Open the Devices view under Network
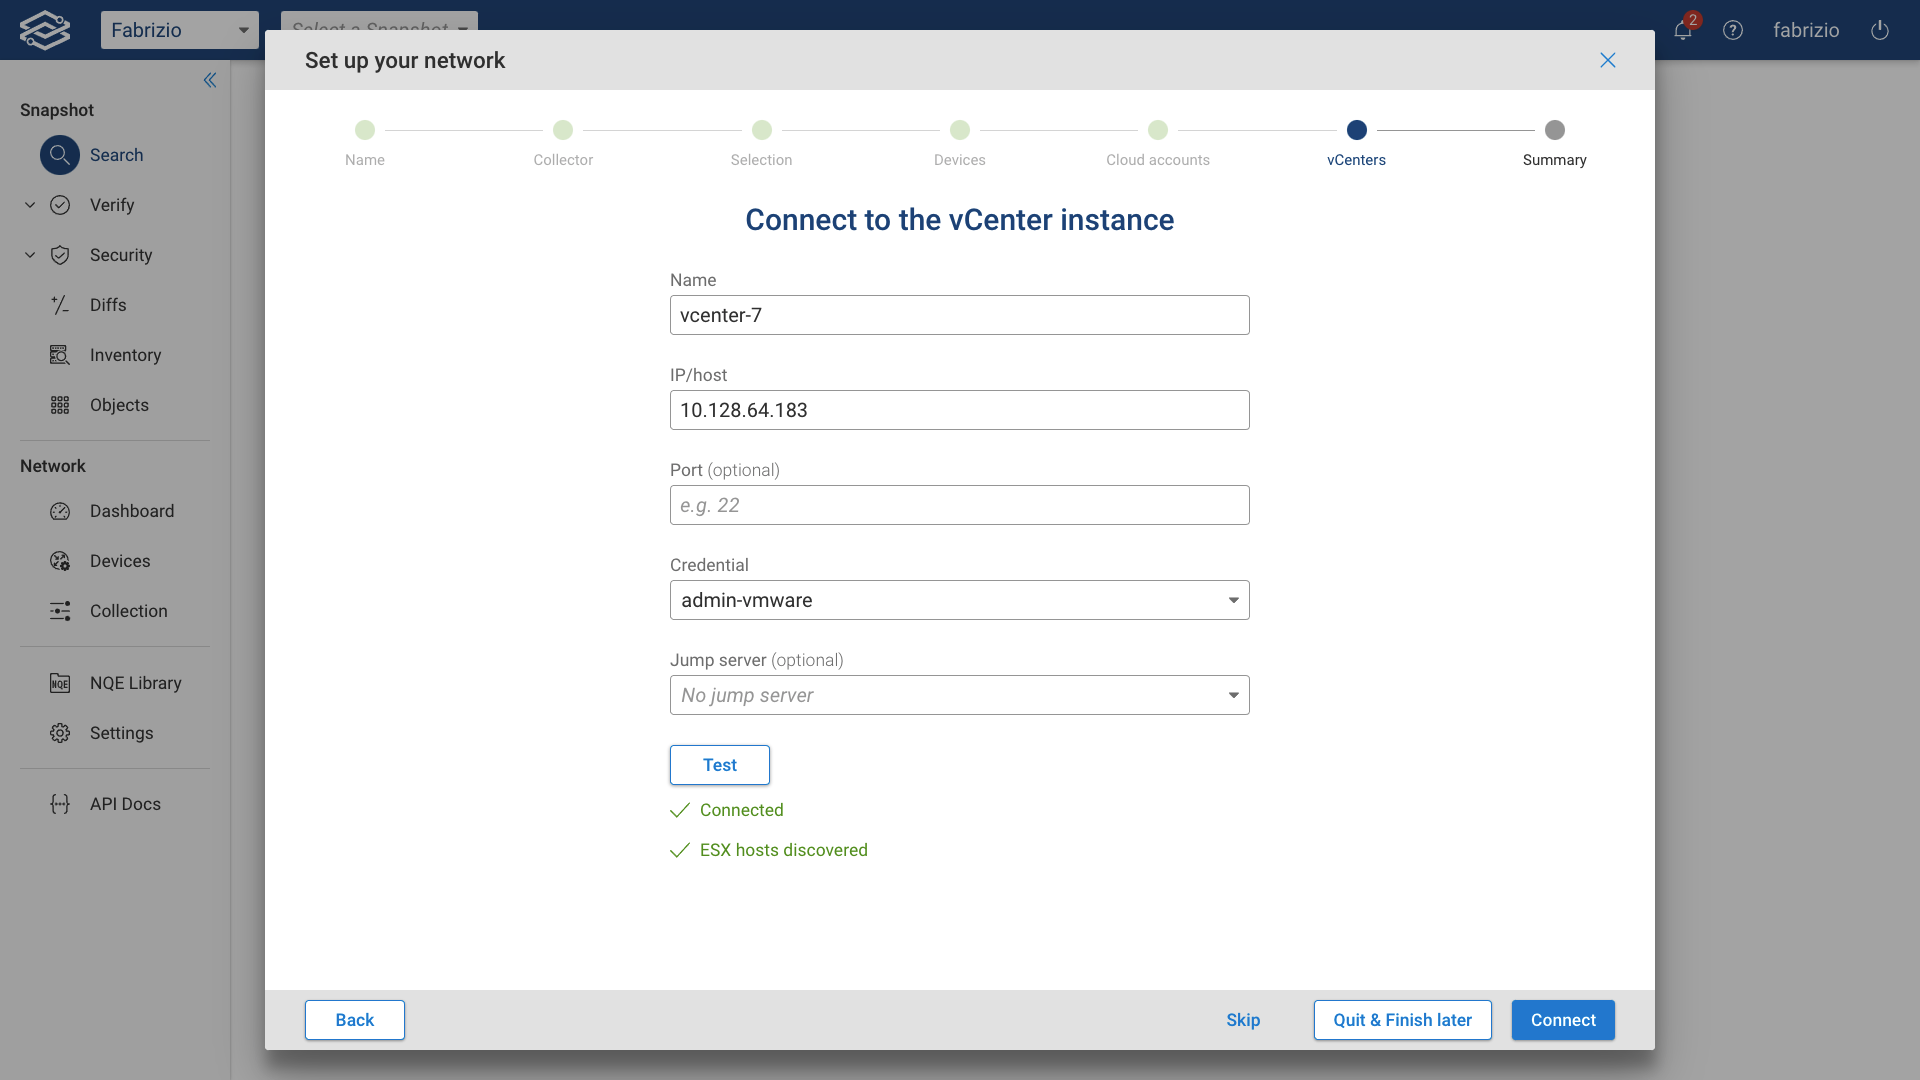 point(120,561)
